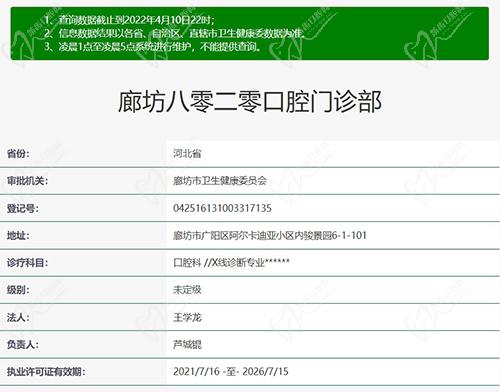Click the address ending in 6-1-101
Screen dimensions: 500x392
pyautogui.click(x=270, y=235)
